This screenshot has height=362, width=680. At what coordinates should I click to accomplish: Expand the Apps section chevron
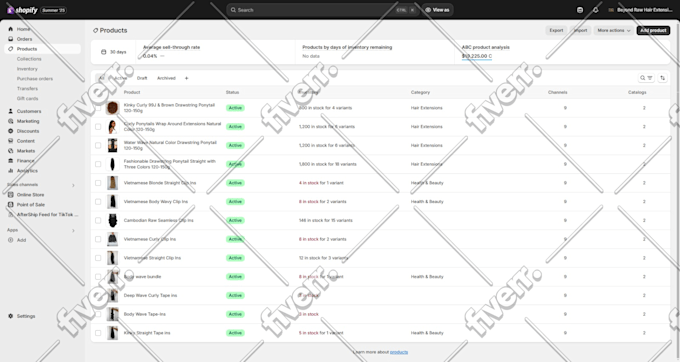point(73,230)
